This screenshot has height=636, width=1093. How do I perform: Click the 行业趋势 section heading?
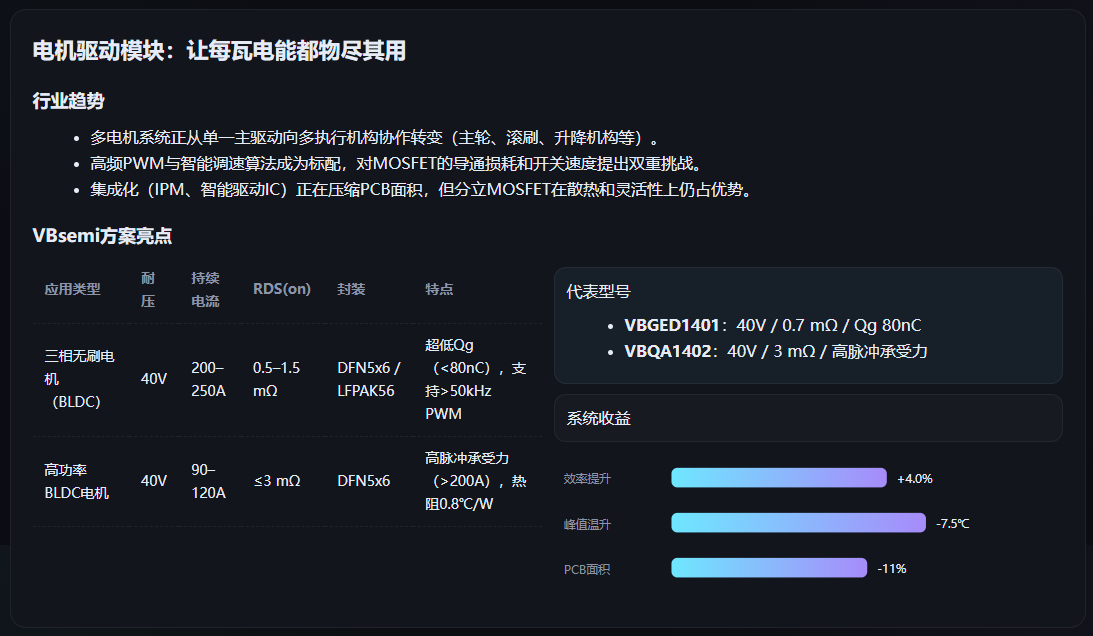click(68, 101)
